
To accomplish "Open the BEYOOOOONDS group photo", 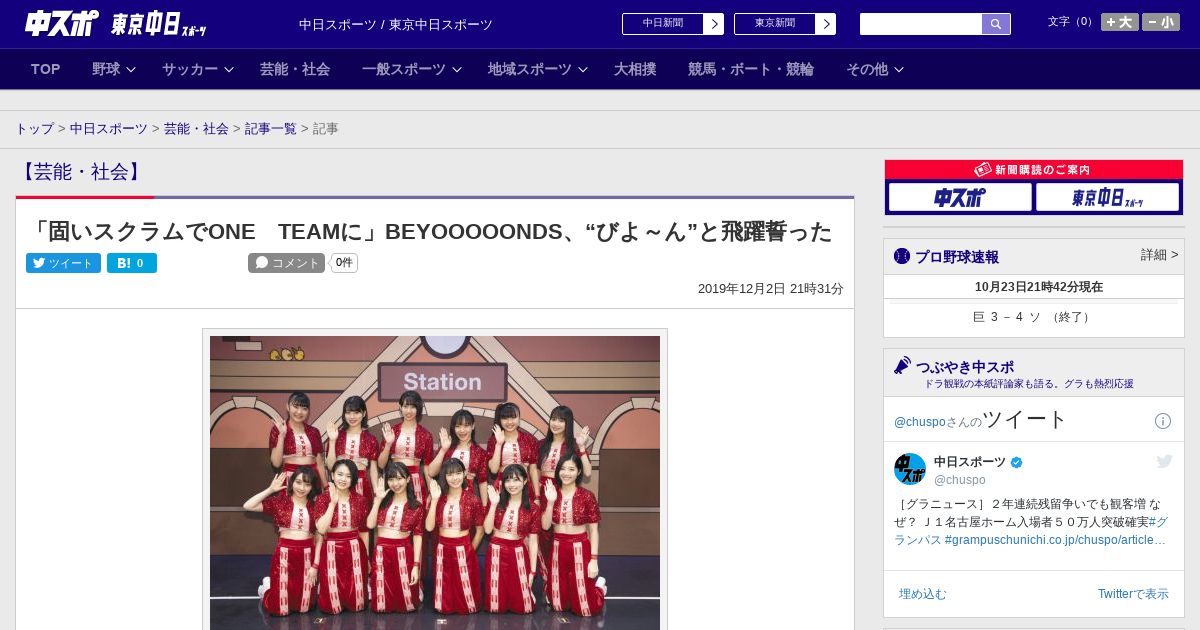I will click(x=435, y=482).
